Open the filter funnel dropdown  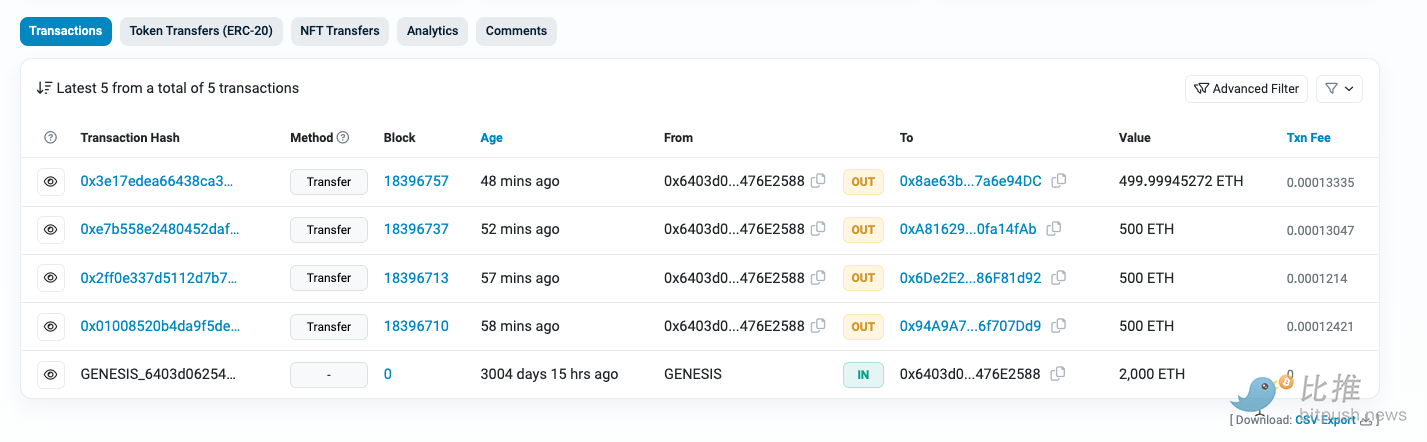point(1339,89)
